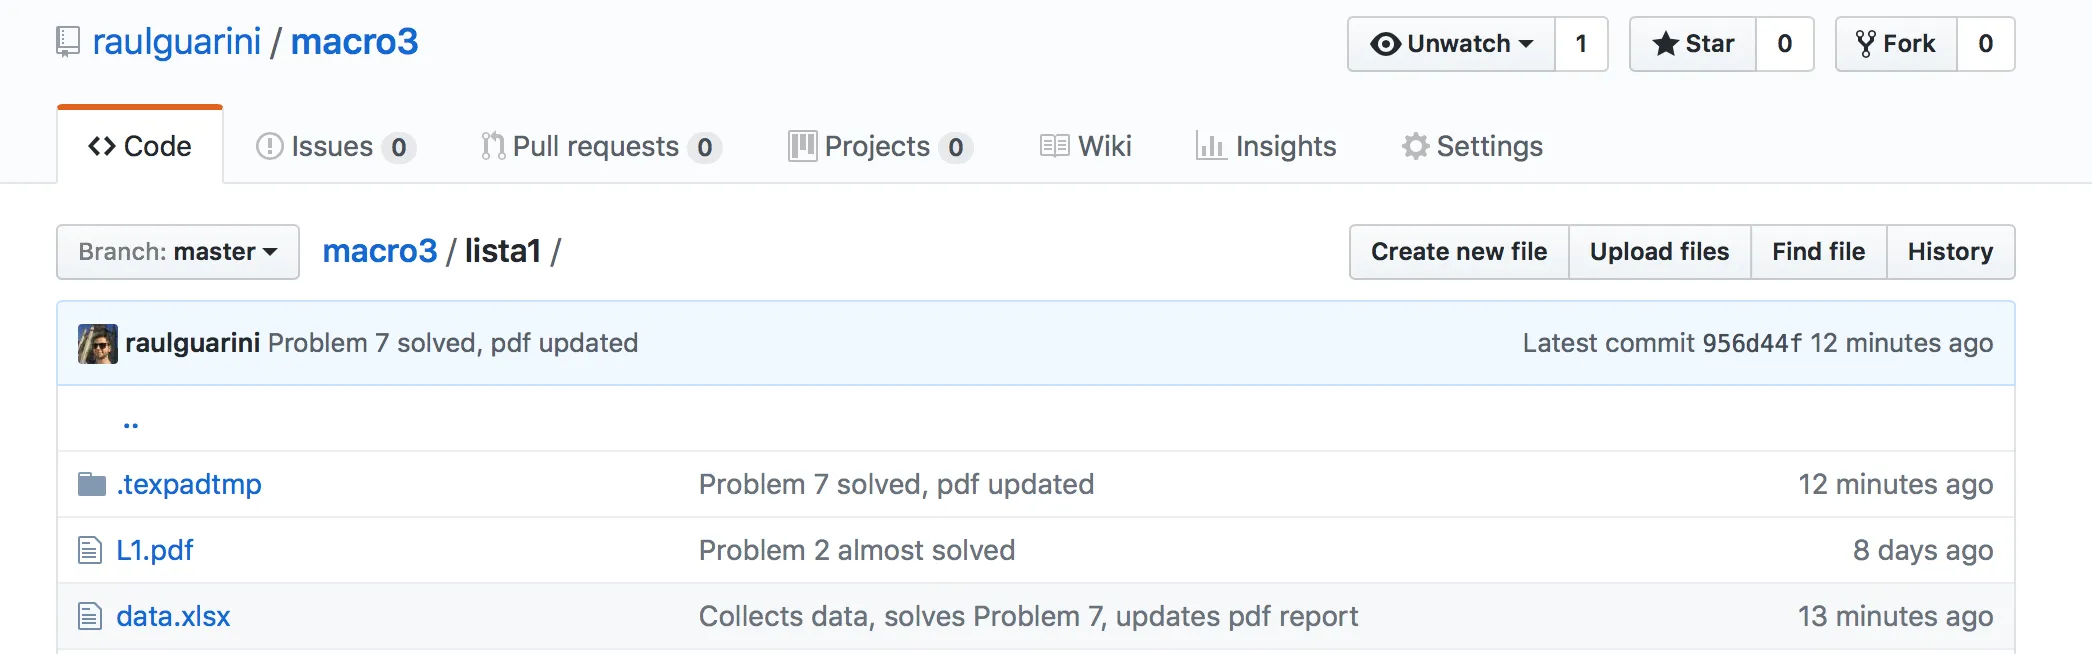
Task: View the Insights tab
Action: click(x=1266, y=147)
